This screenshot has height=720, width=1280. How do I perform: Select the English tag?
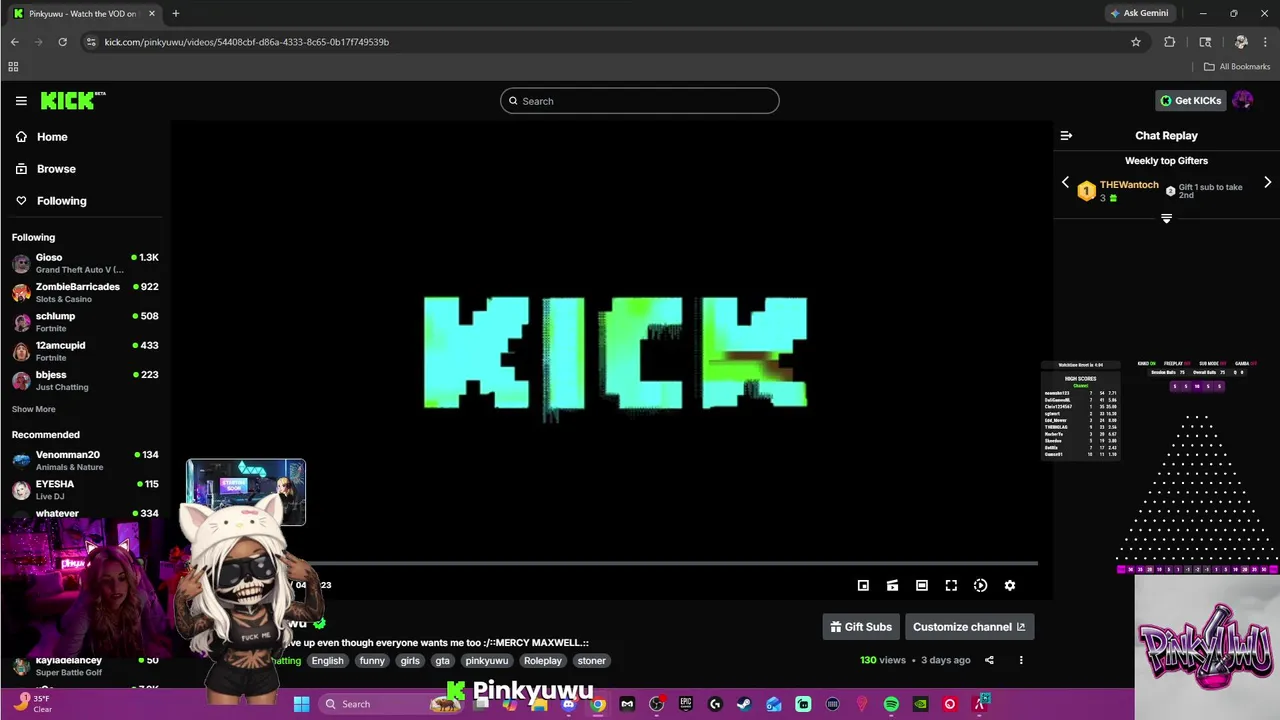point(327,661)
